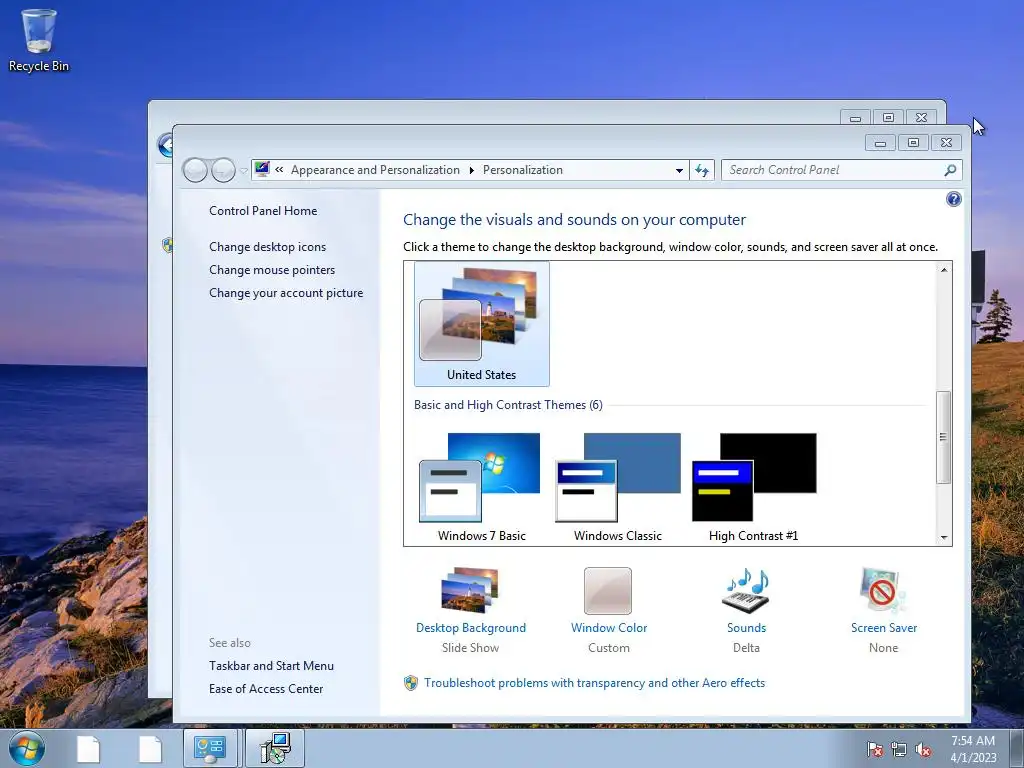
Task: Click the search magnifier icon
Action: click(x=950, y=170)
